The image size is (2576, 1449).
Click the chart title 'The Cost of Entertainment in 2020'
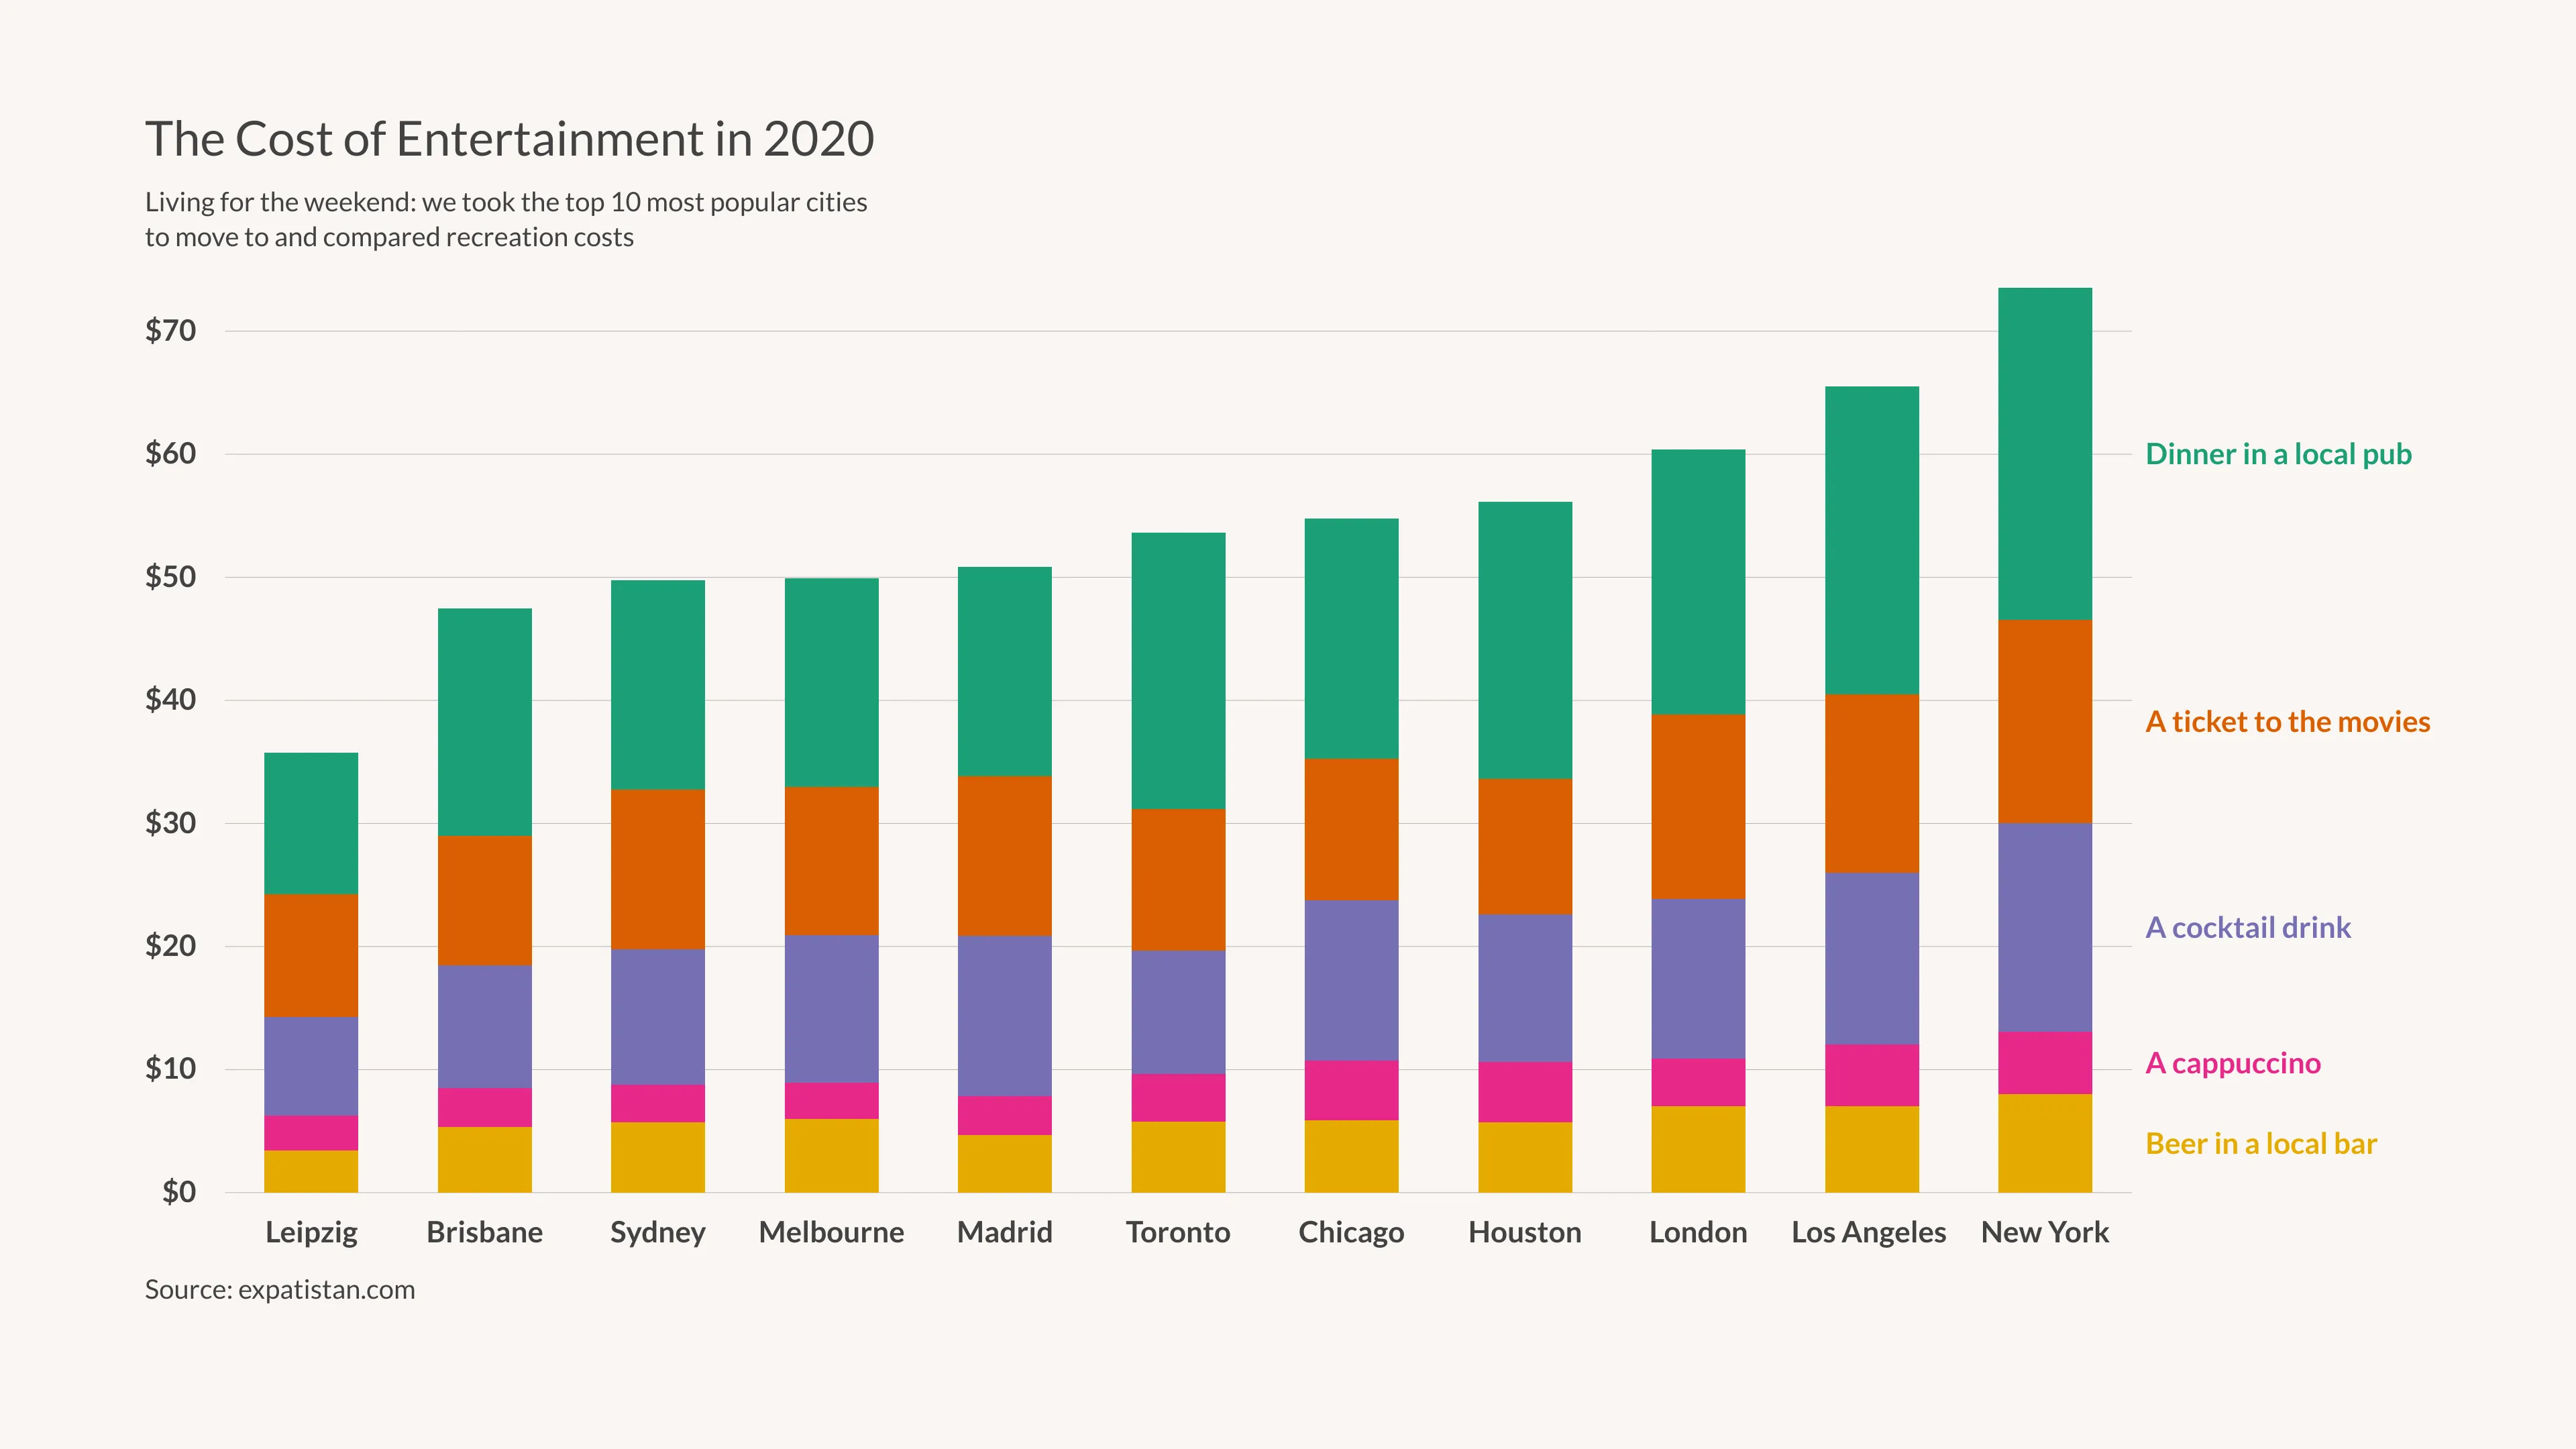point(510,140)
